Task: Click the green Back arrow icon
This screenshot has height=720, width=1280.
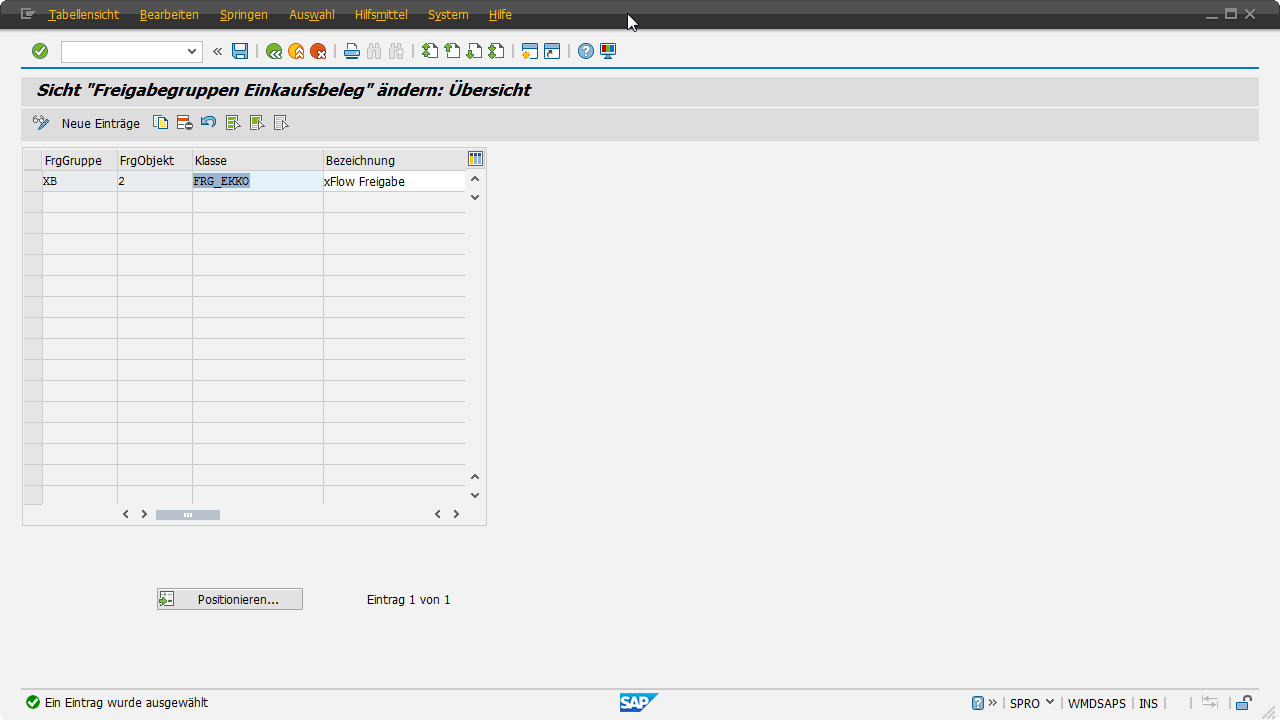Action: tap(274, 51)
